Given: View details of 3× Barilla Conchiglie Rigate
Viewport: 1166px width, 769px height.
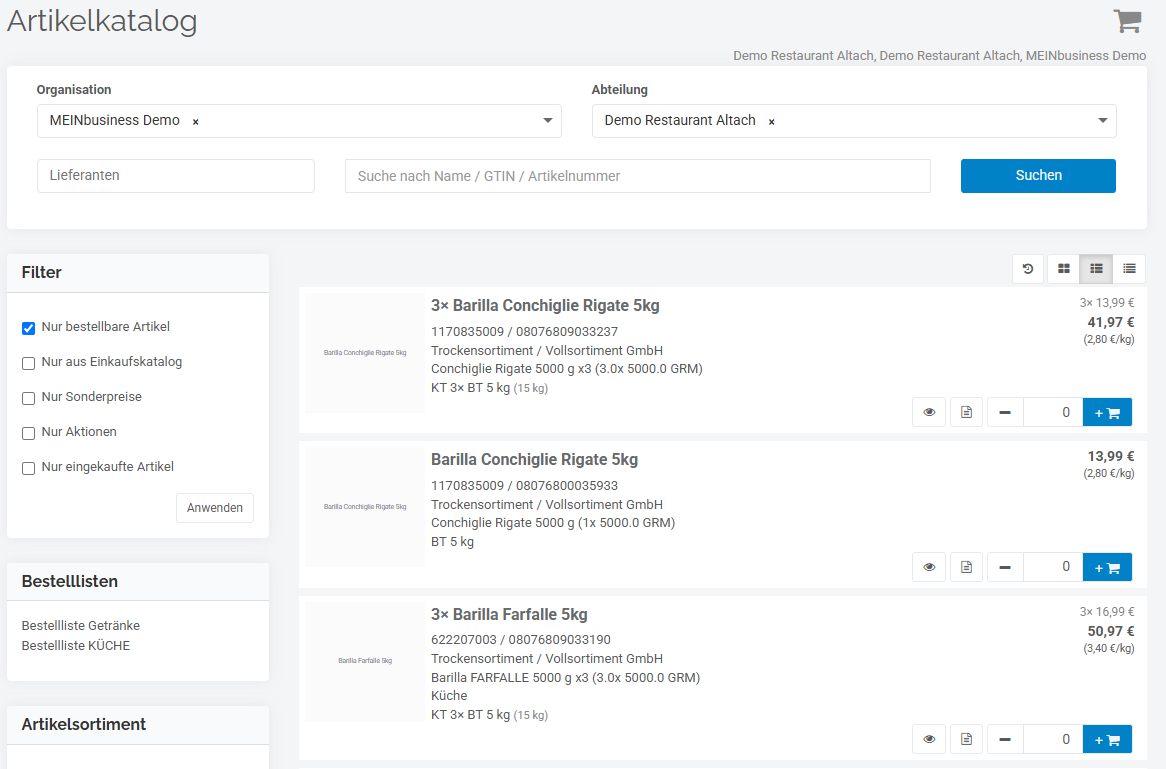Looking at the screenshot, I should (x=929, y=412).
